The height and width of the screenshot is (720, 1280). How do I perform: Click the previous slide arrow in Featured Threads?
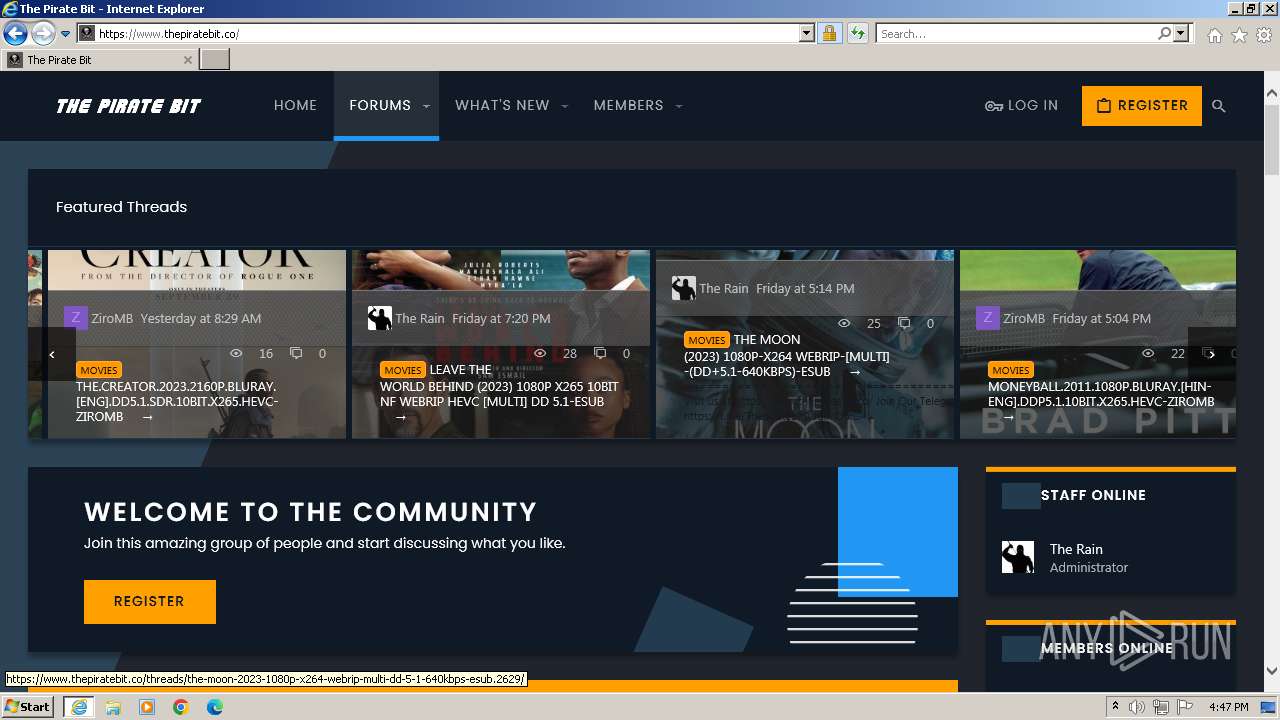tap(52, 354)
